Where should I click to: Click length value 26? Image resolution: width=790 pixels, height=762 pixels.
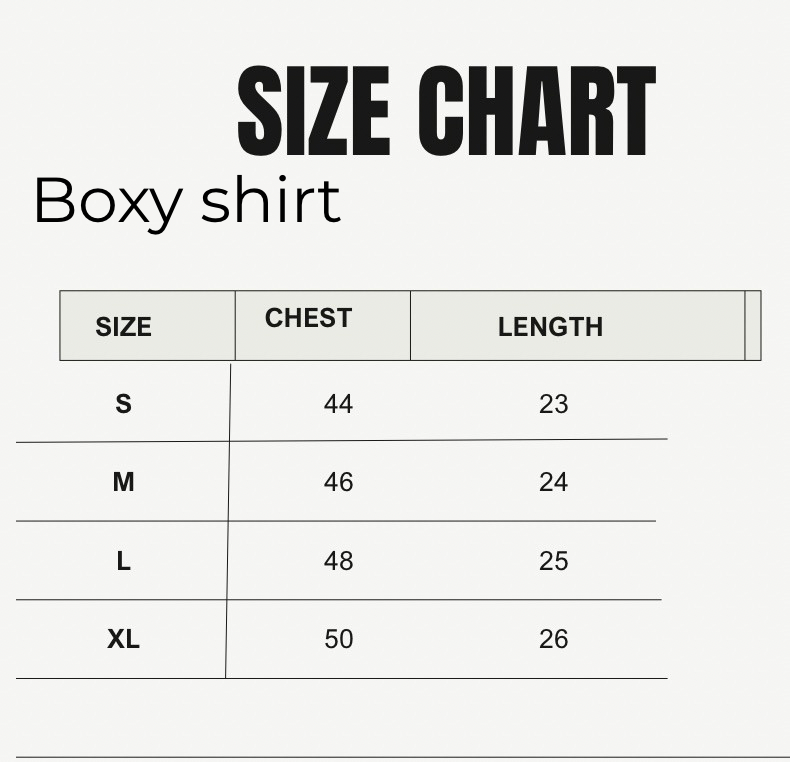[x=553, y=639]
